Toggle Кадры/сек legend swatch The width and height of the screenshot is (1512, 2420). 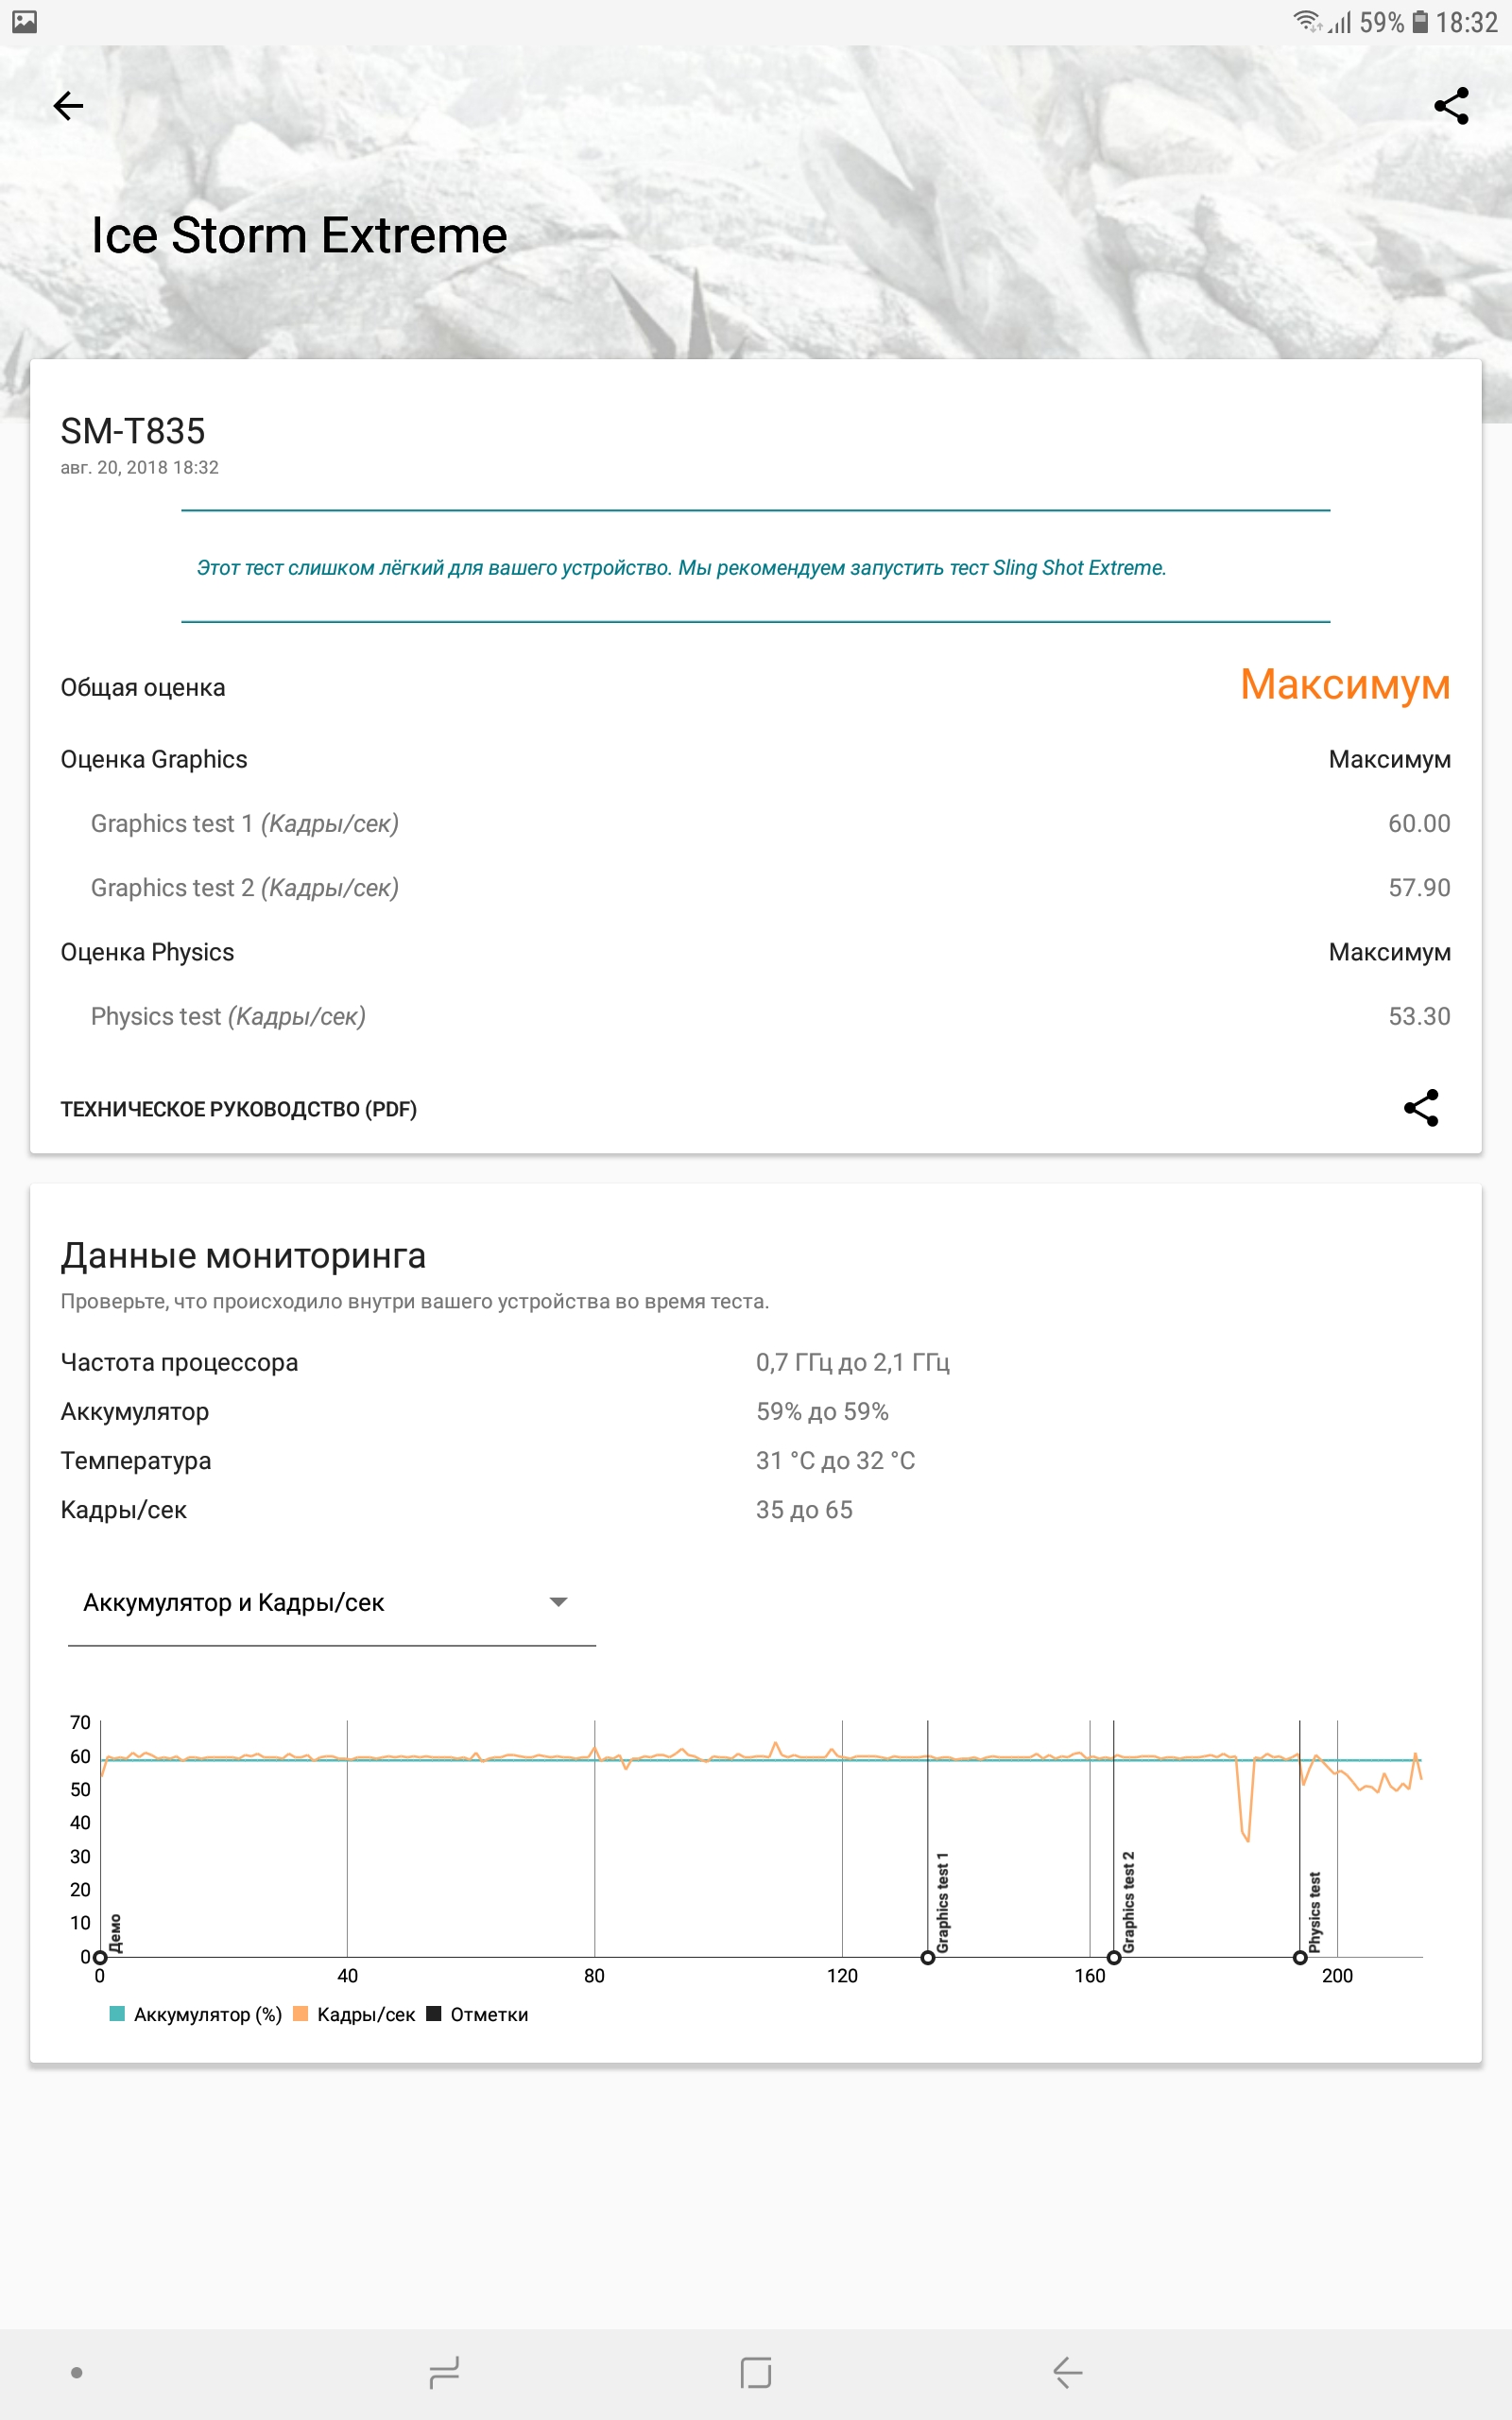point(300,2014)
